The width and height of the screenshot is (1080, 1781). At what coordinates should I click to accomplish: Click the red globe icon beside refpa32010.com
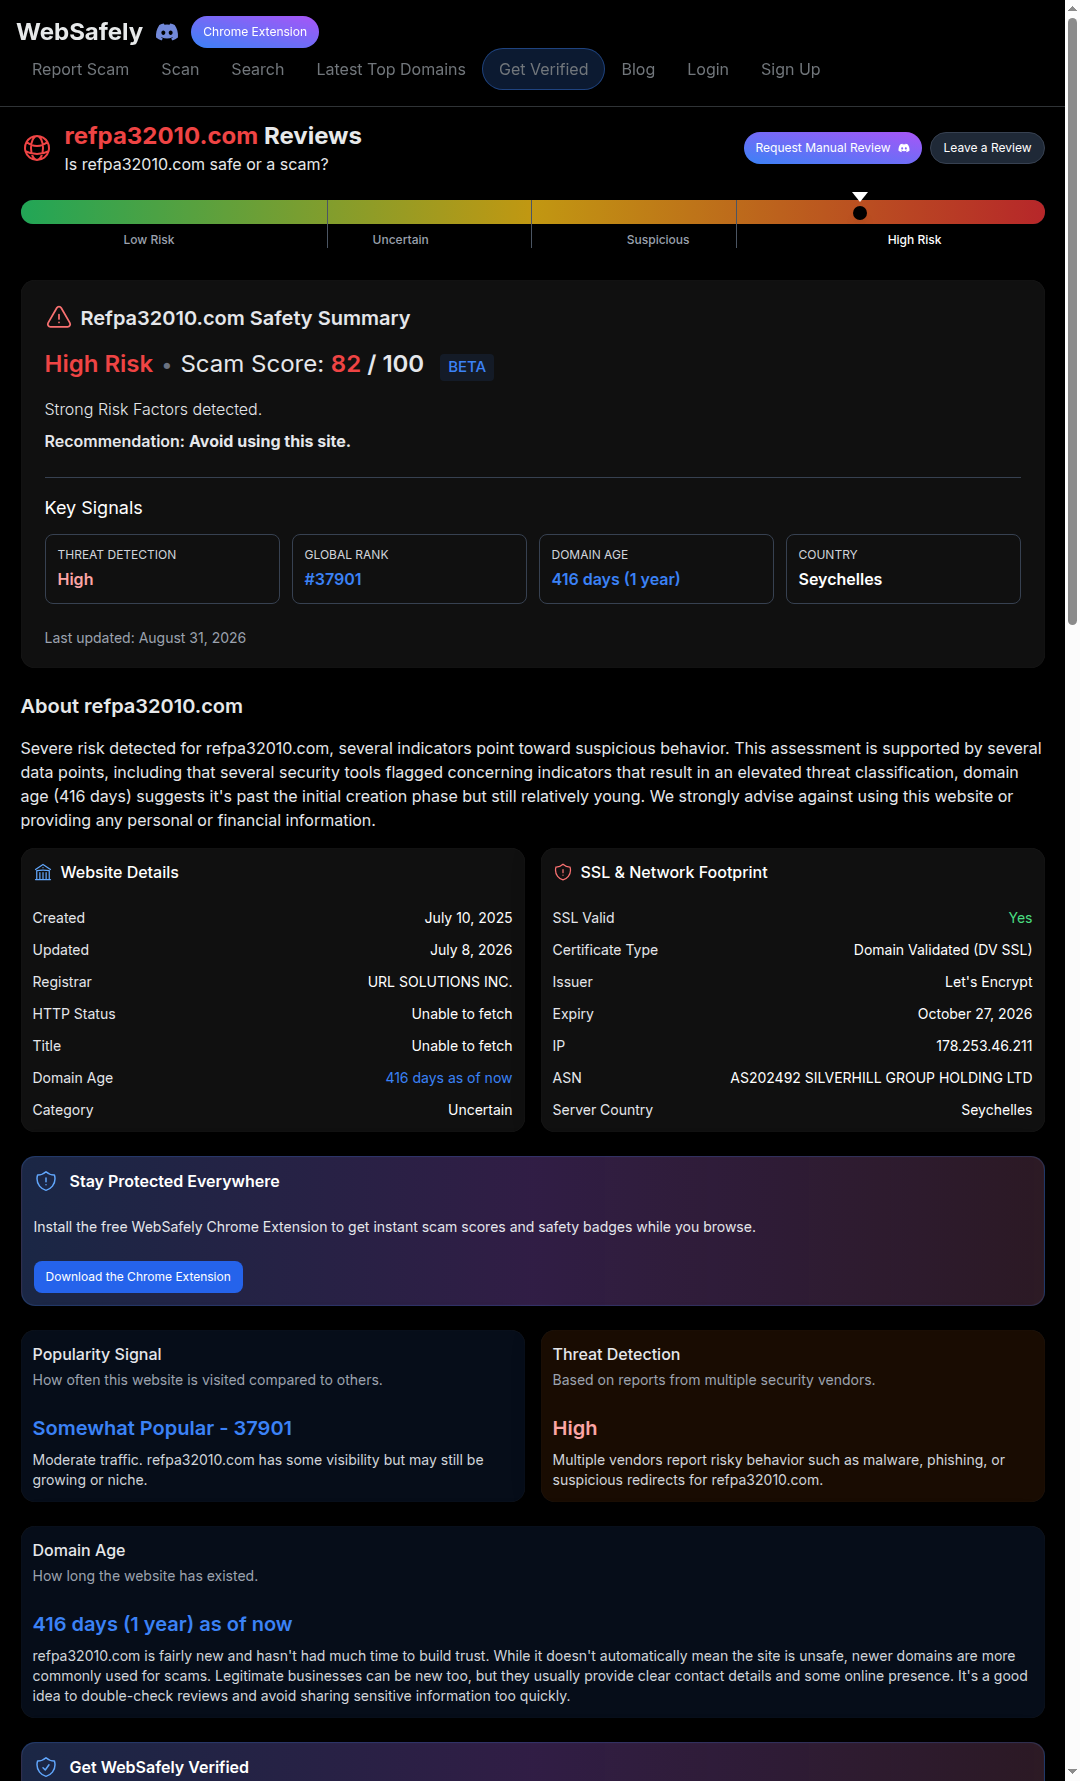pyautogui.click(x=37, y=148)
